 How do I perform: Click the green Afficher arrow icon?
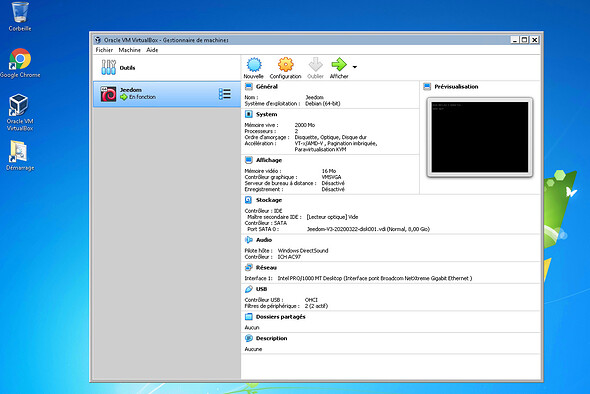click(x=339, y=64)
